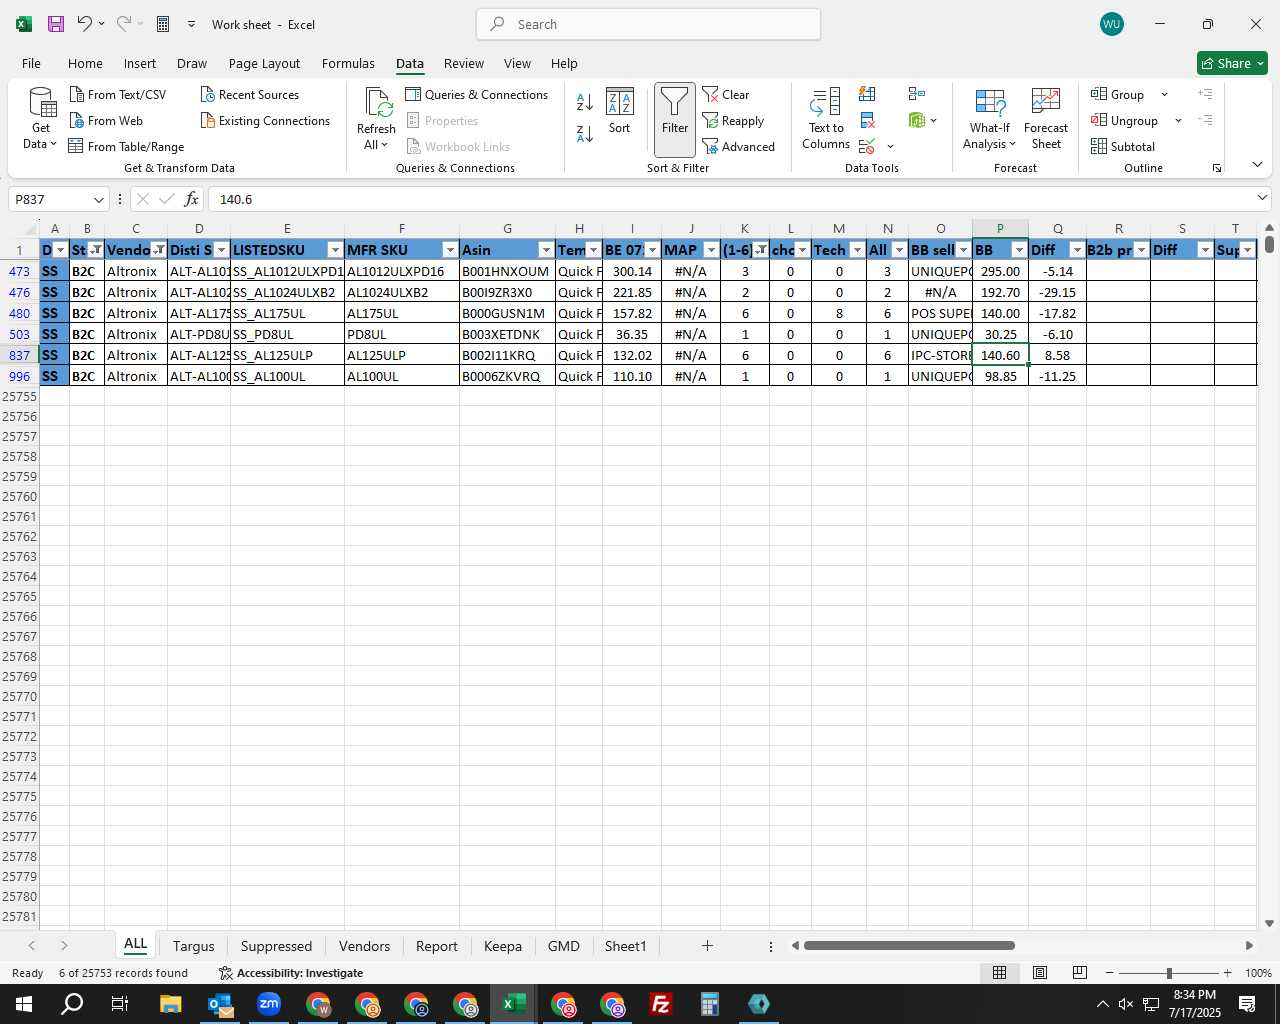Toggle the Filter button off
The width and height of the screenshot is (1280, 1024).
point(675,120)
